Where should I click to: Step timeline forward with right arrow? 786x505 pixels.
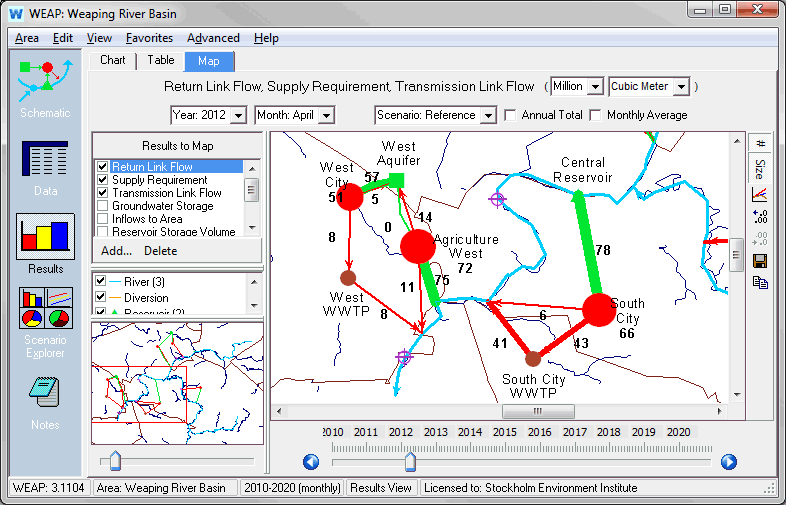728,462
